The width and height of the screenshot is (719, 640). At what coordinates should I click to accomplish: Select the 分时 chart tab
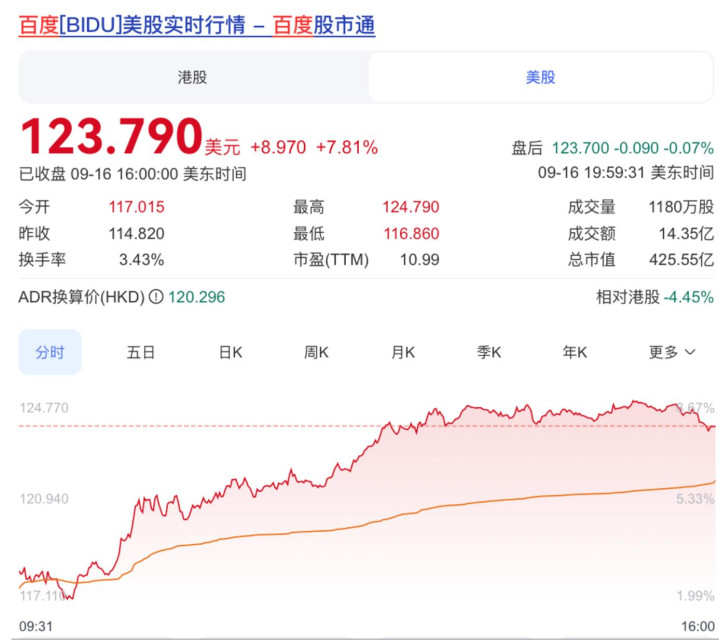click(x=50, y=352)
